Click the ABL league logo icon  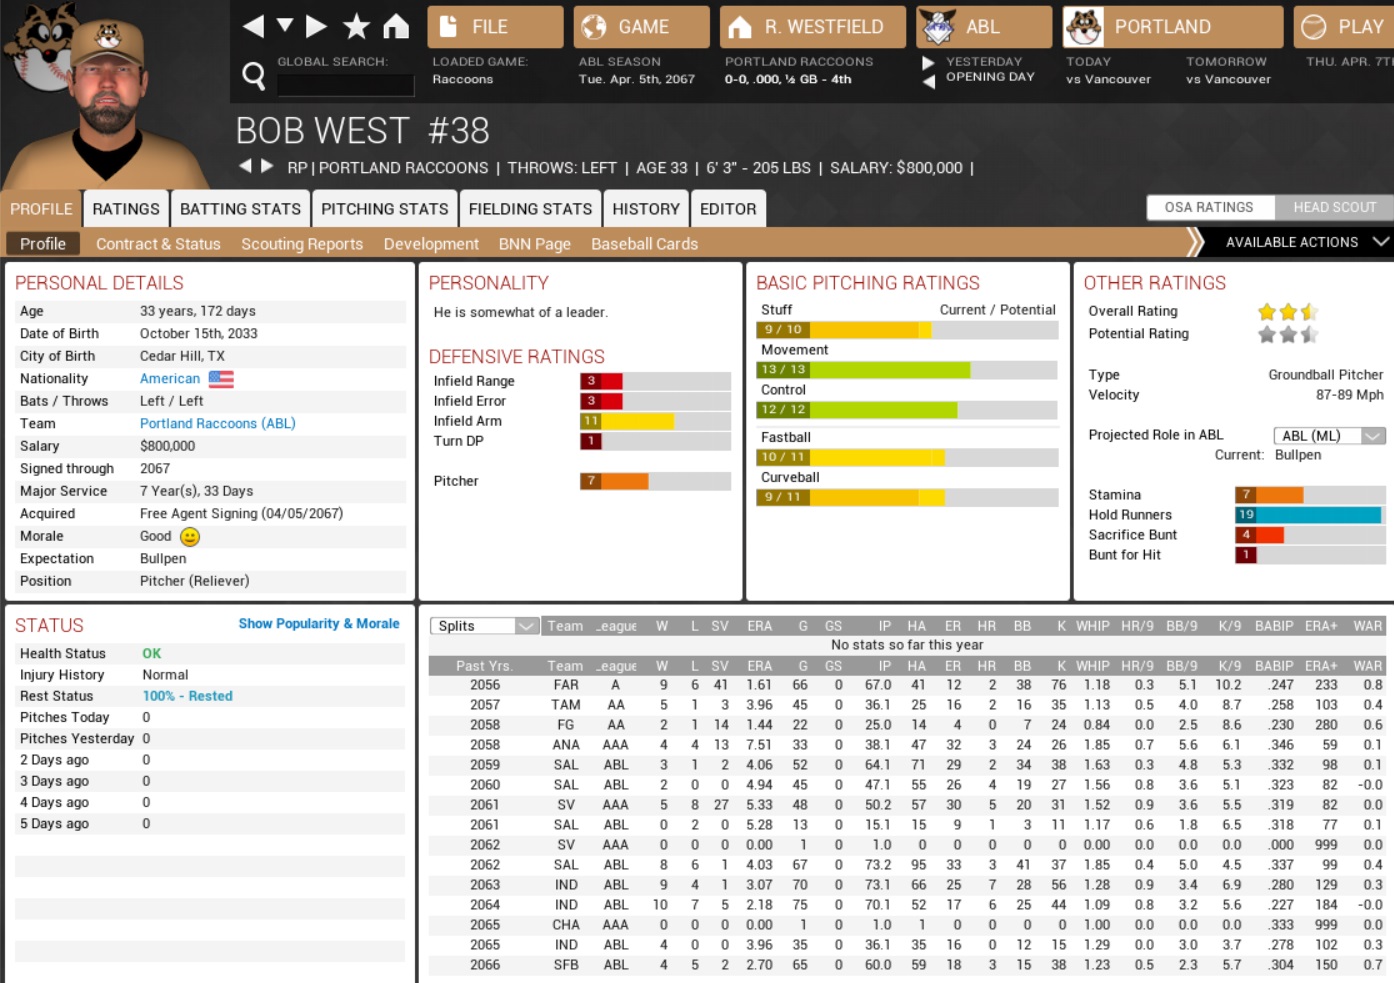937,27
